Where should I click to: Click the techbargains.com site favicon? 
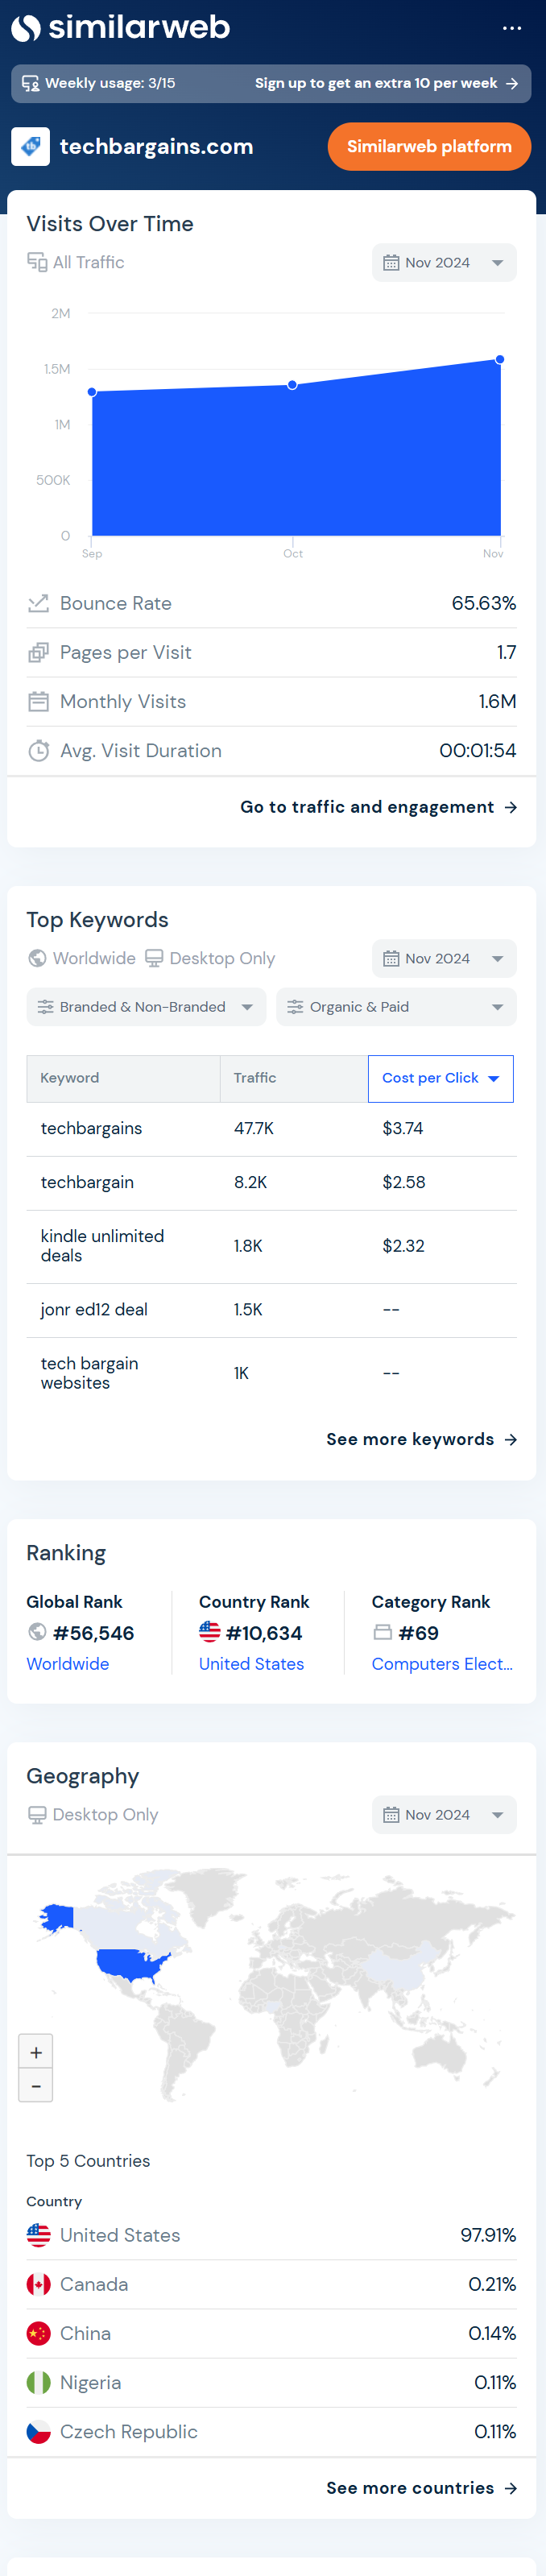click(31, 147)
